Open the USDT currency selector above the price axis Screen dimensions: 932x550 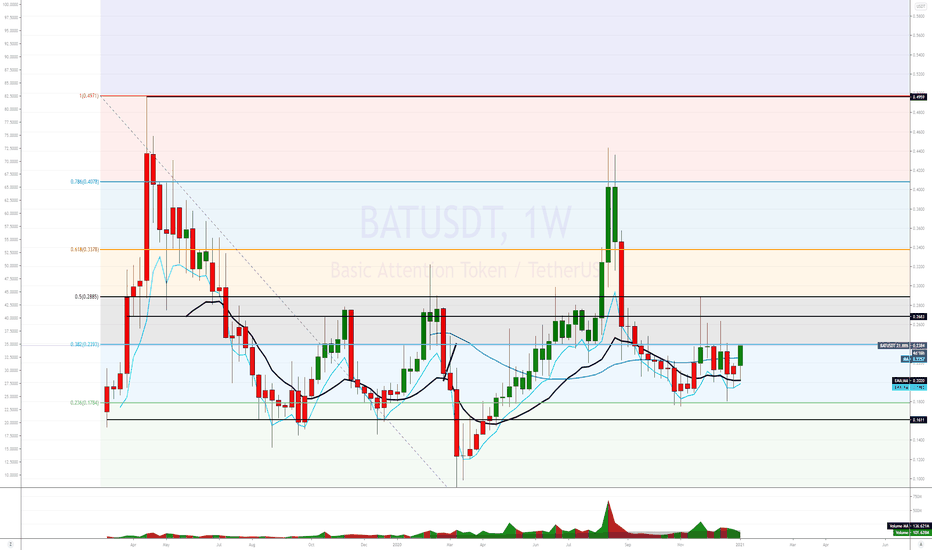point(921,6)
